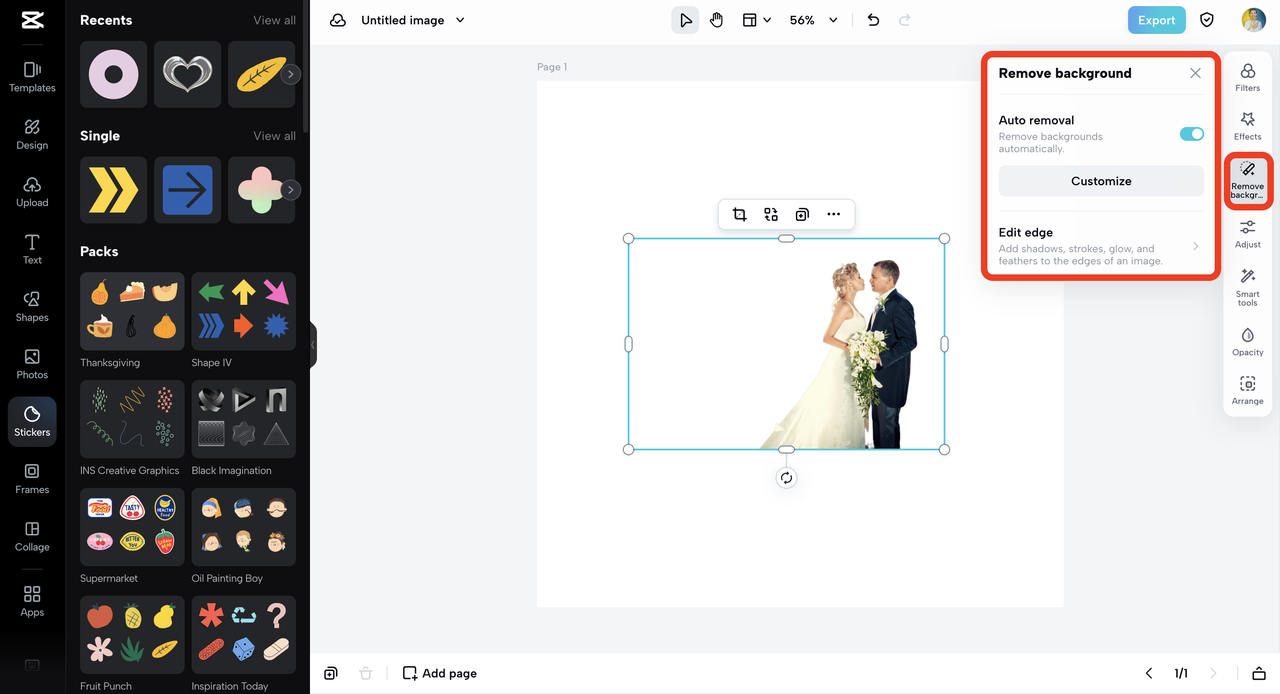The height and width of the screenshot is (694, 1280).
Task: Click the rotate handle below image
Action: click(786, 478)
